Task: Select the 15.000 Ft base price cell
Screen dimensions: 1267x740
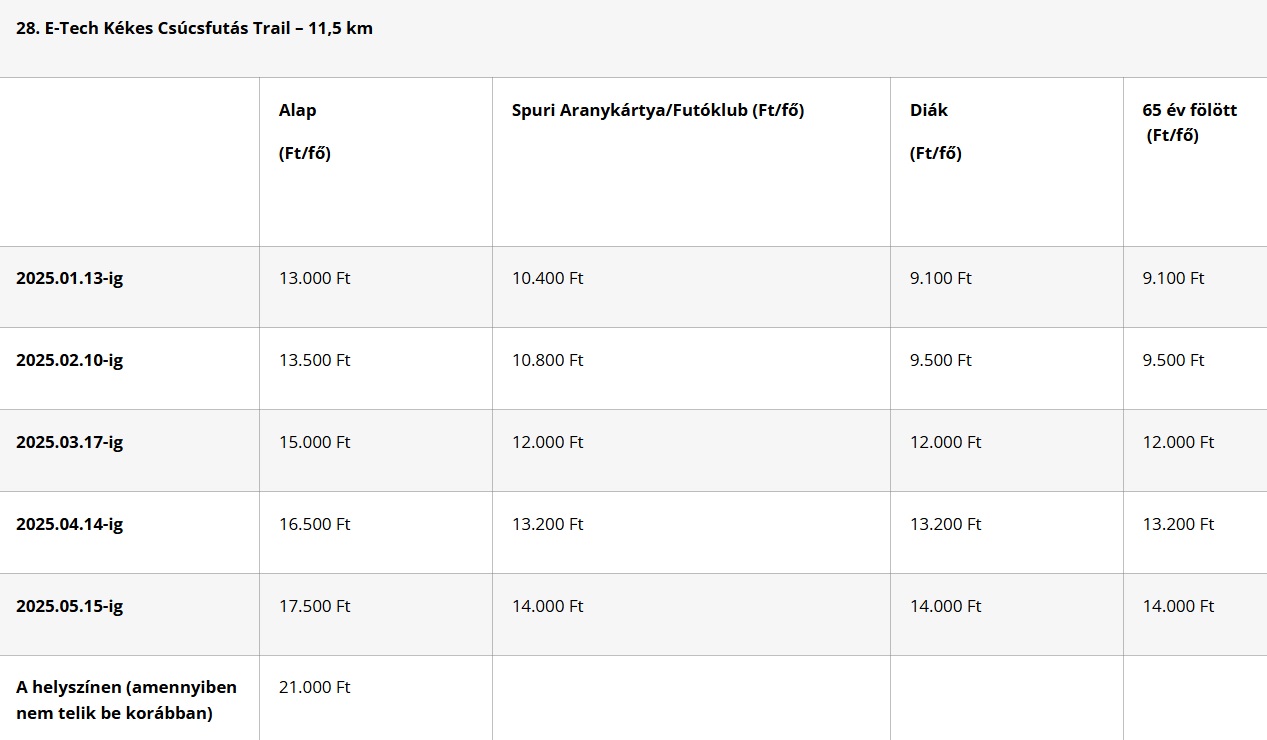Action: 315,442
